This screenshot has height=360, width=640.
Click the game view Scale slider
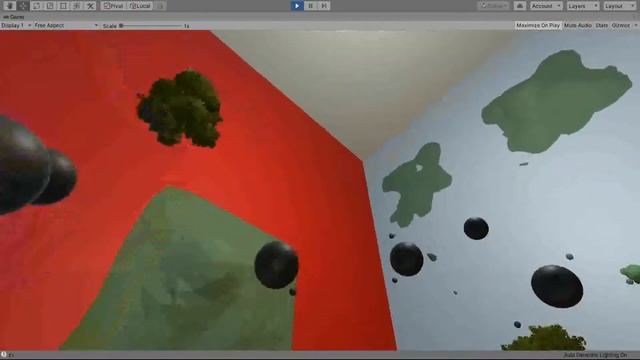(150, 26)
